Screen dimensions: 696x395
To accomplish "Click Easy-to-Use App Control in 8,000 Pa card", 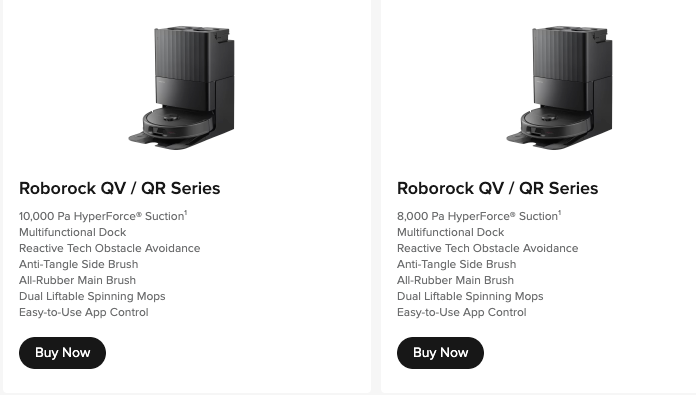I will click(462, 312).
